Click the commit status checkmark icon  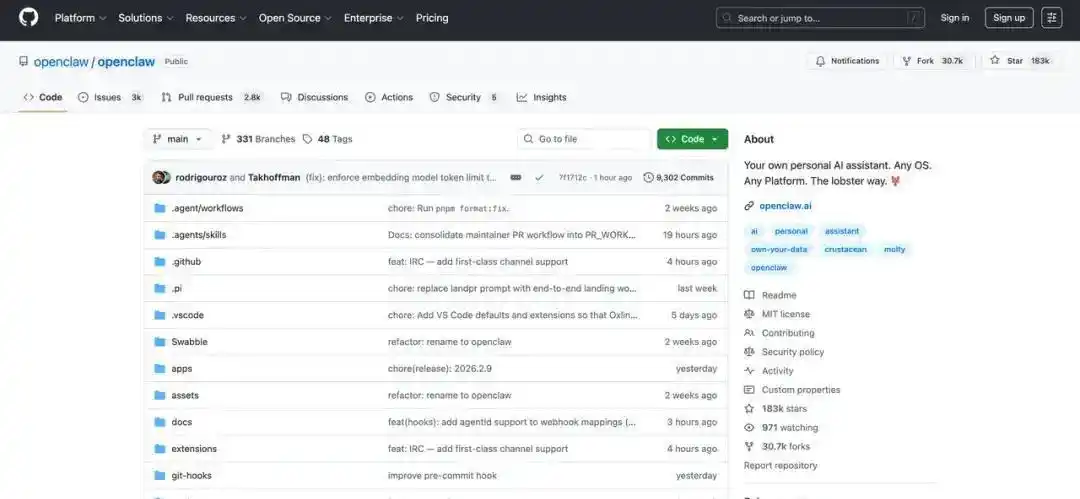(x=539, y=177)
